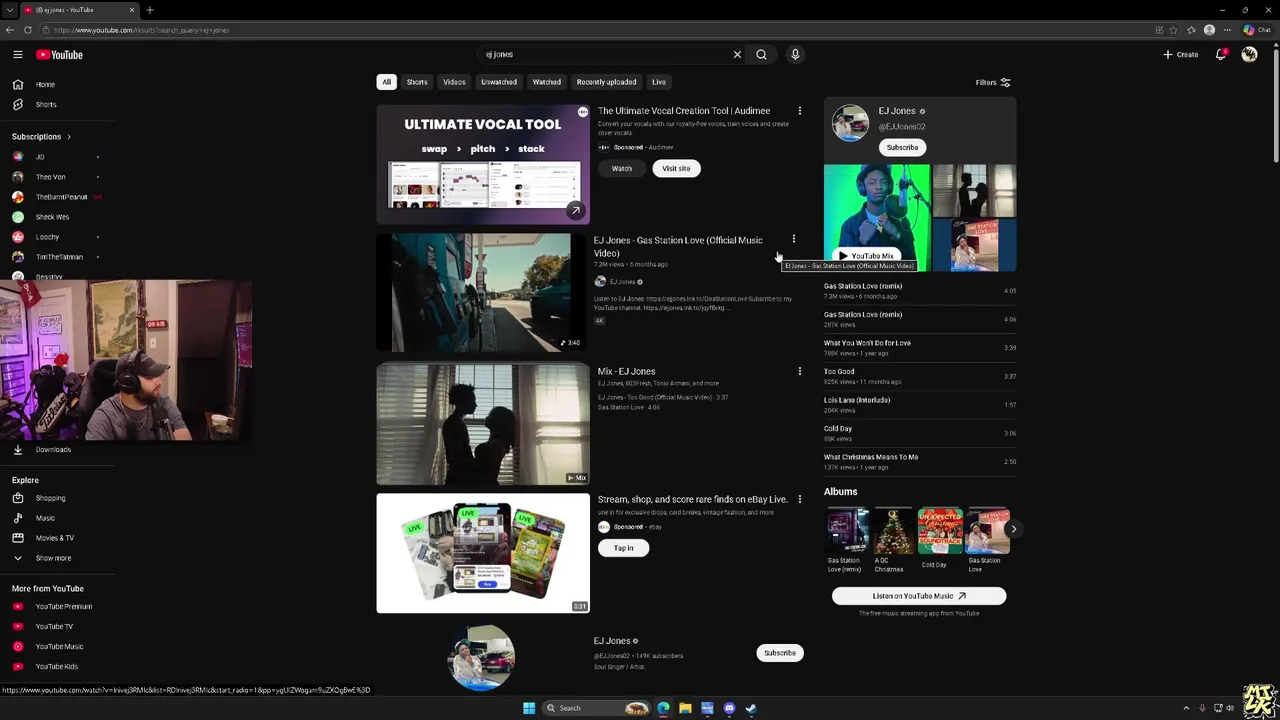Open the YouTube hamburger guide menu

coord(18,55)
